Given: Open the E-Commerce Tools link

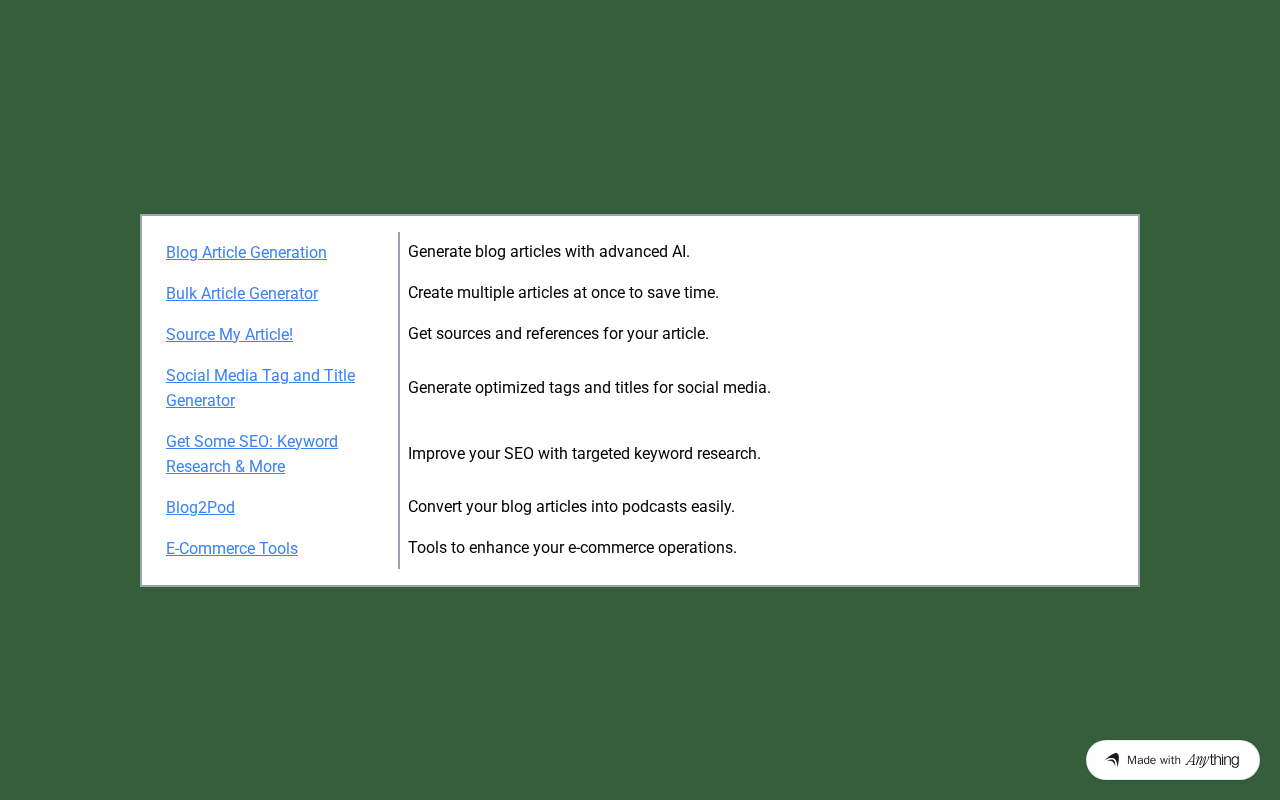Looking at the screenshot, I should pos(232,548).
